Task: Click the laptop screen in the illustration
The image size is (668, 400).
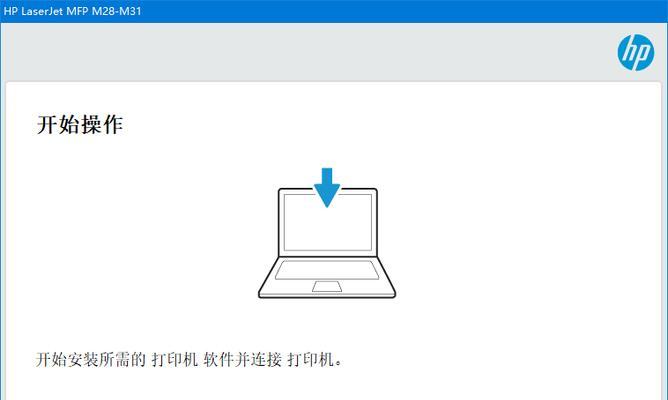Action: [328, 222]
